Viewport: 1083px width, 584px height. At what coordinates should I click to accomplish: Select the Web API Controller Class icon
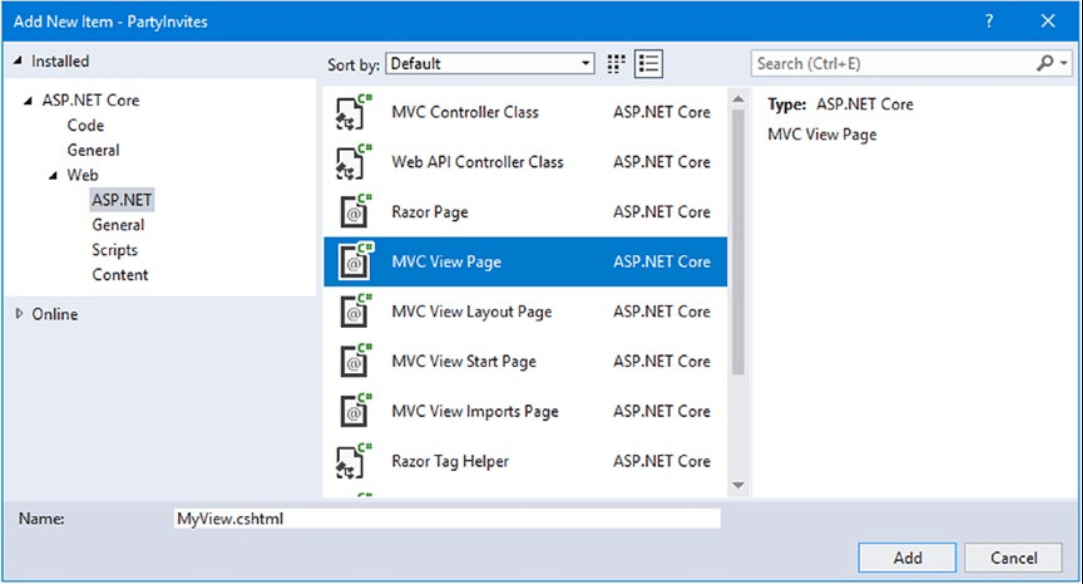click(x=353, y=162)
